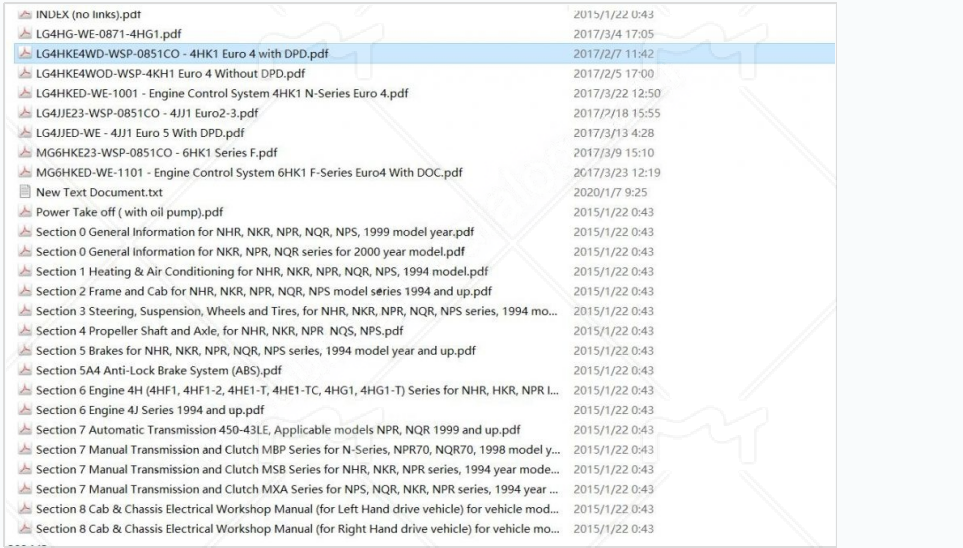
Task: Click PDF icon of Section 7 MBP Series file
Action: (x=25, y=449)
